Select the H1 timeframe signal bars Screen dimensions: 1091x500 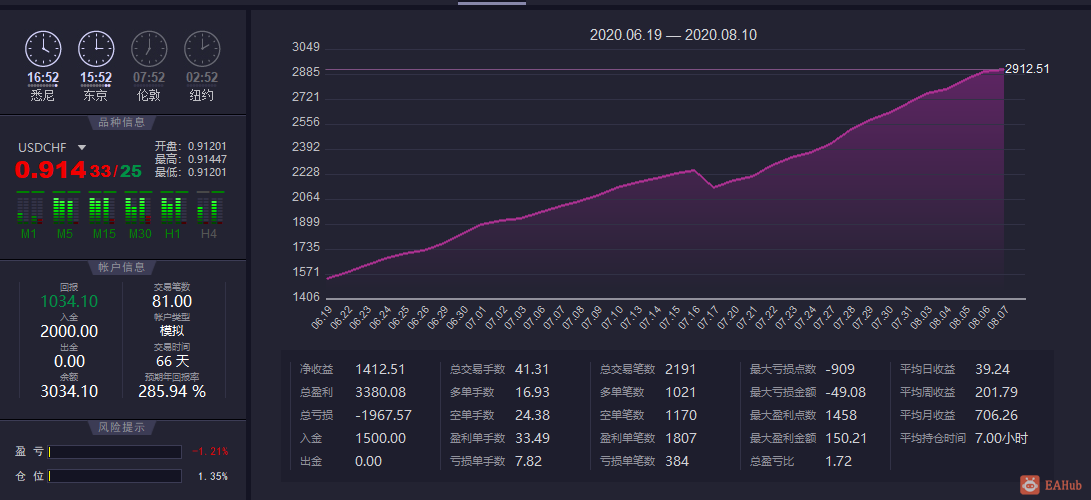(174, 207)
